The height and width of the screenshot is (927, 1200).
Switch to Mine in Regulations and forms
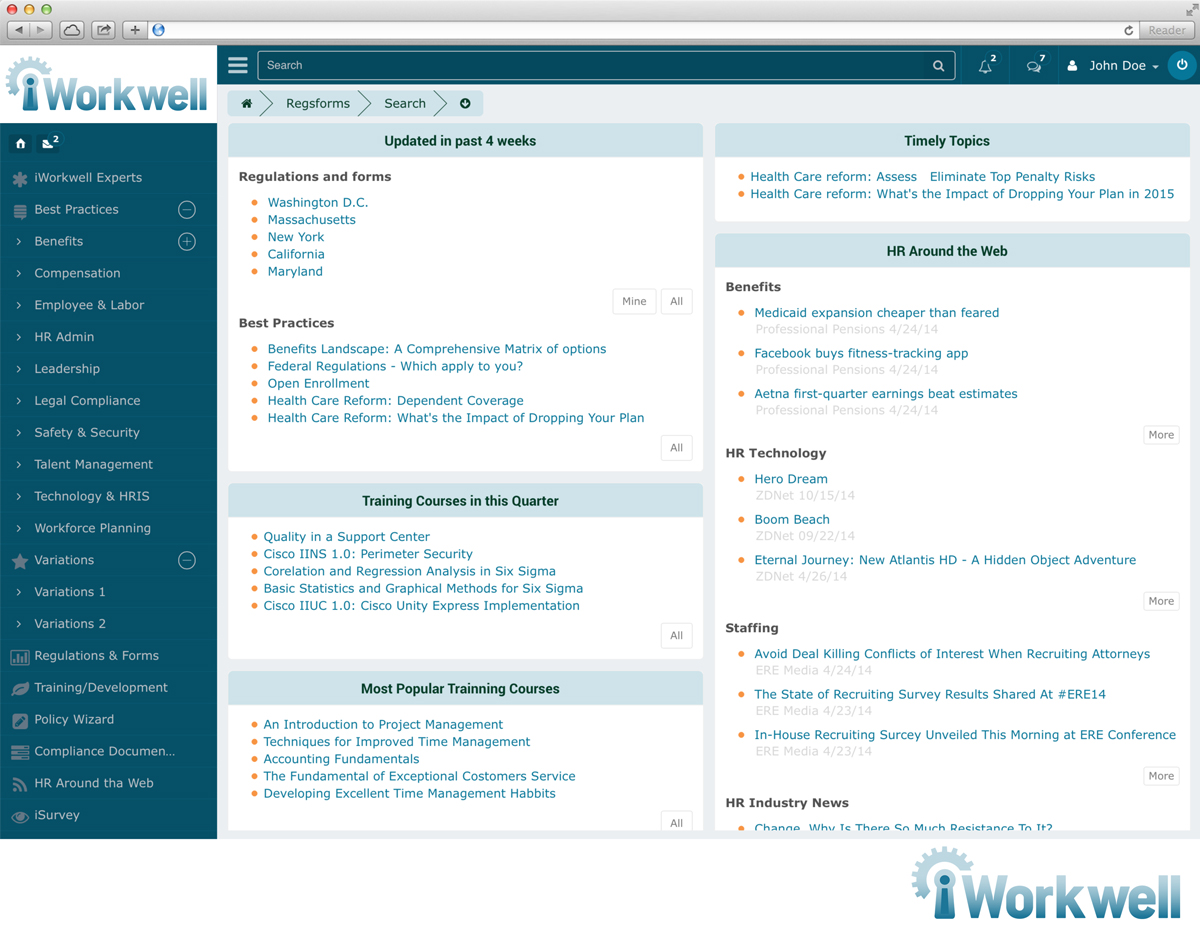coord(634,301)
